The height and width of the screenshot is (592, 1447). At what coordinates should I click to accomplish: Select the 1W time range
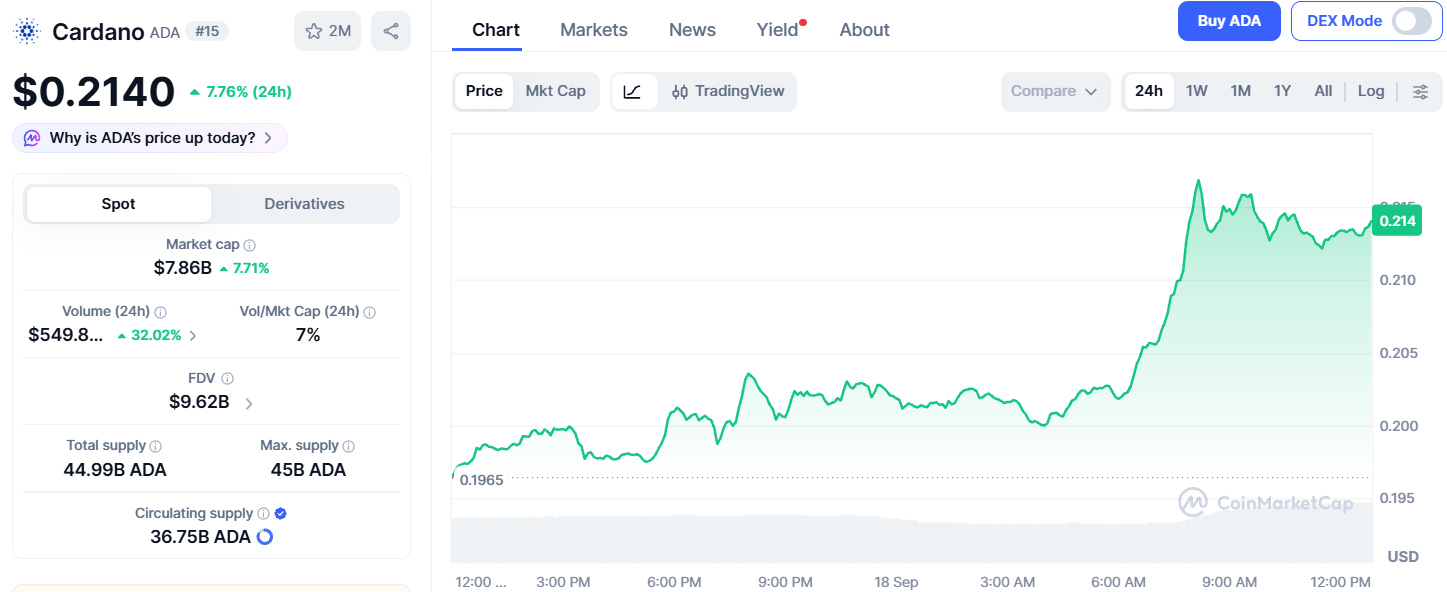click(x=1197, y=91)
